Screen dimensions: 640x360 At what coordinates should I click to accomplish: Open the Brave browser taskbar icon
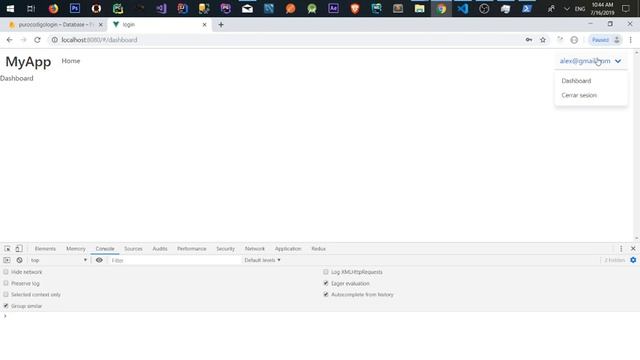355,9
